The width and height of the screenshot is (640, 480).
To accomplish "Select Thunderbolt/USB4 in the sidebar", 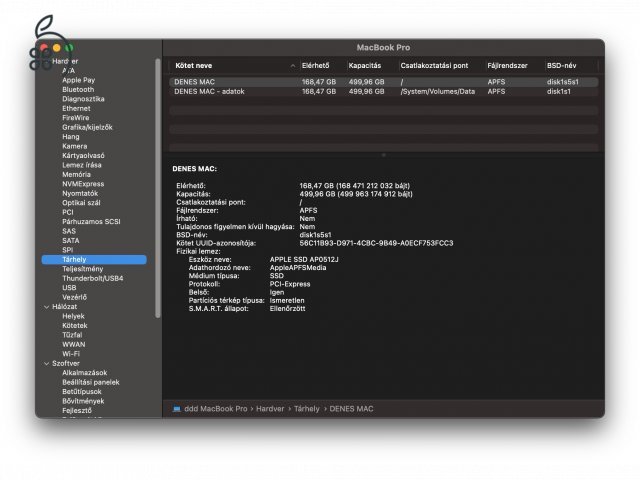I will tap(93, 278).
